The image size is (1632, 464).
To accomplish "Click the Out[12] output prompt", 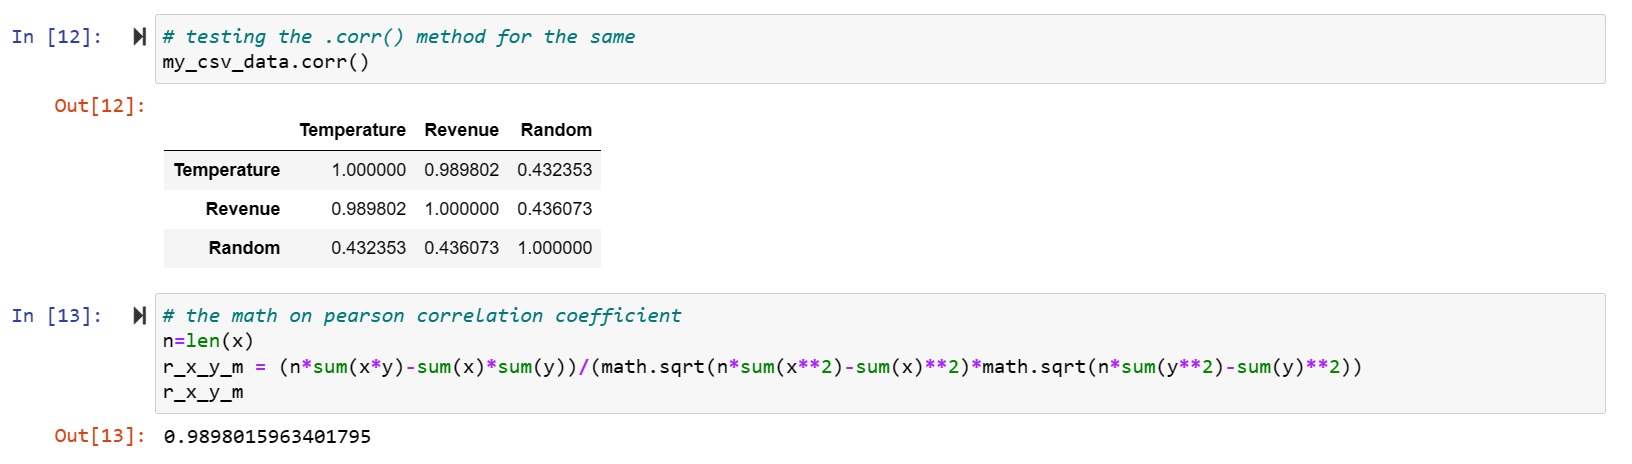I will click(100, 106).
